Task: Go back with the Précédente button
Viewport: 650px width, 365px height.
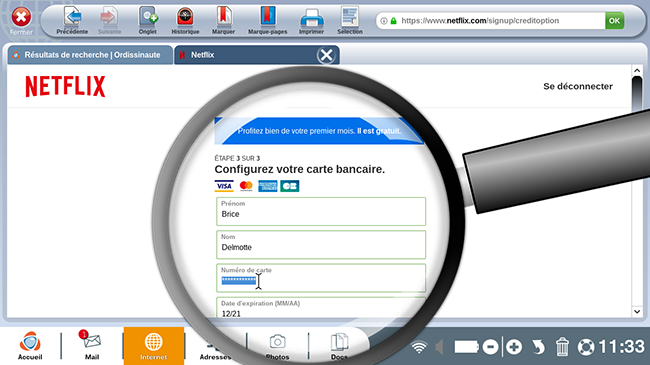Action: [72, 20]
